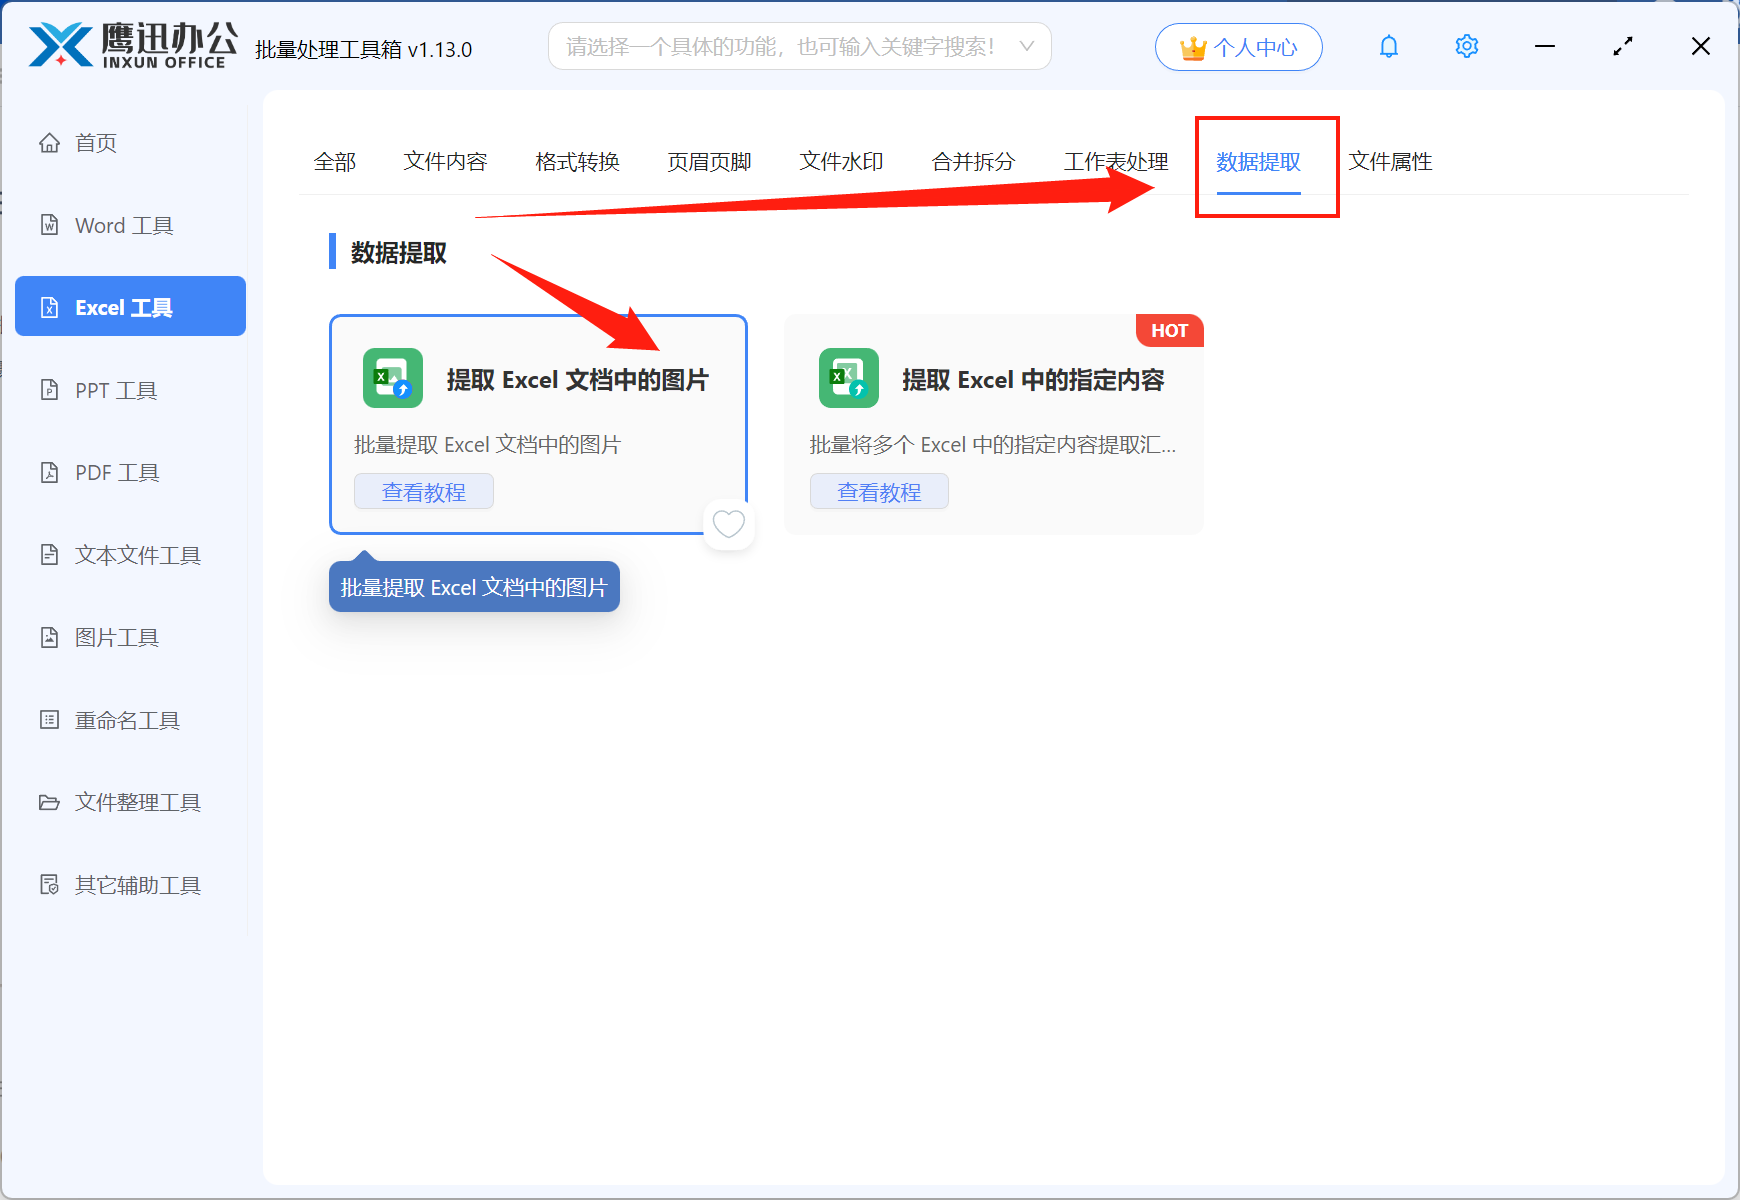Open the settings gear icon
1740x1200 pixels.
pos(1466,46)
